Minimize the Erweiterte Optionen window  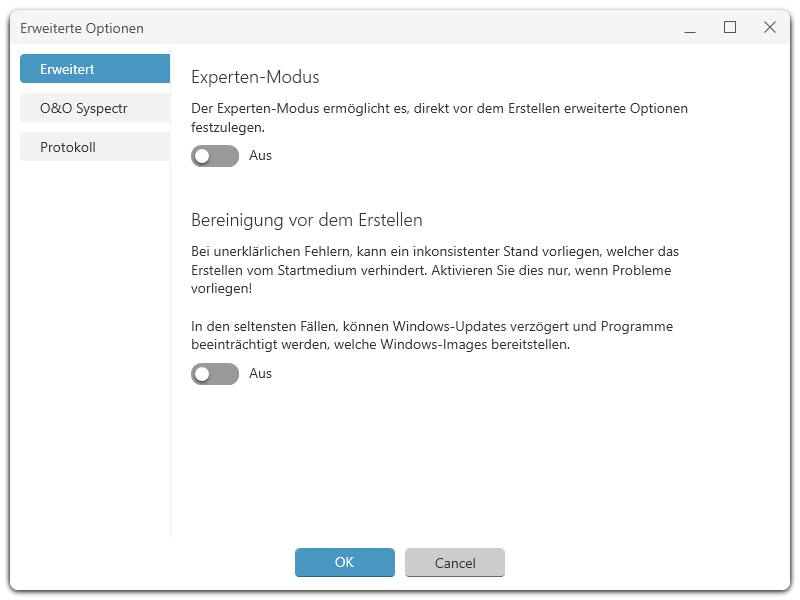pyautogui.click(x=690, y=28)
